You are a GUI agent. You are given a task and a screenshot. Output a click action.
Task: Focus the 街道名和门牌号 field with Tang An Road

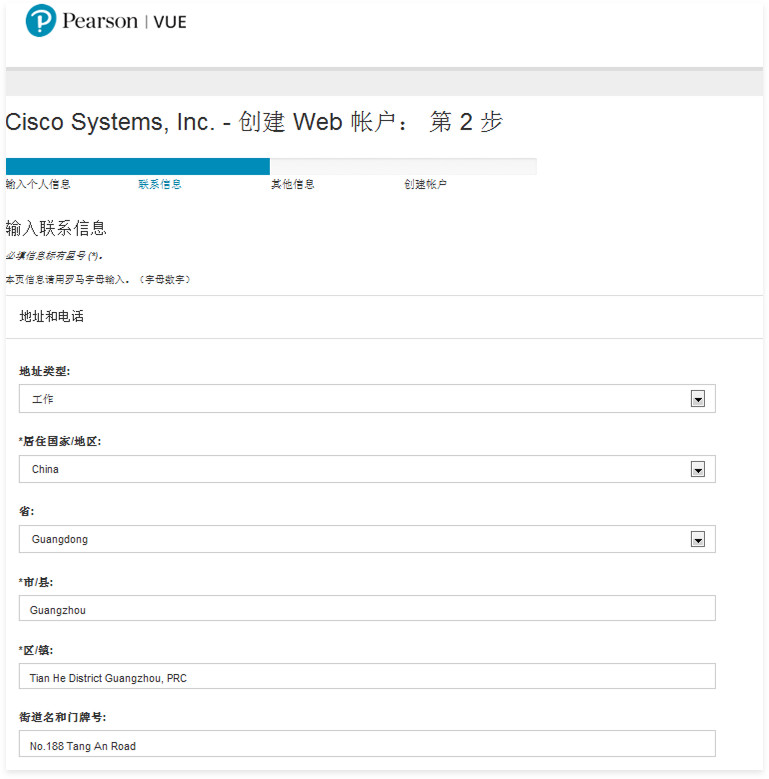(367, 744)
